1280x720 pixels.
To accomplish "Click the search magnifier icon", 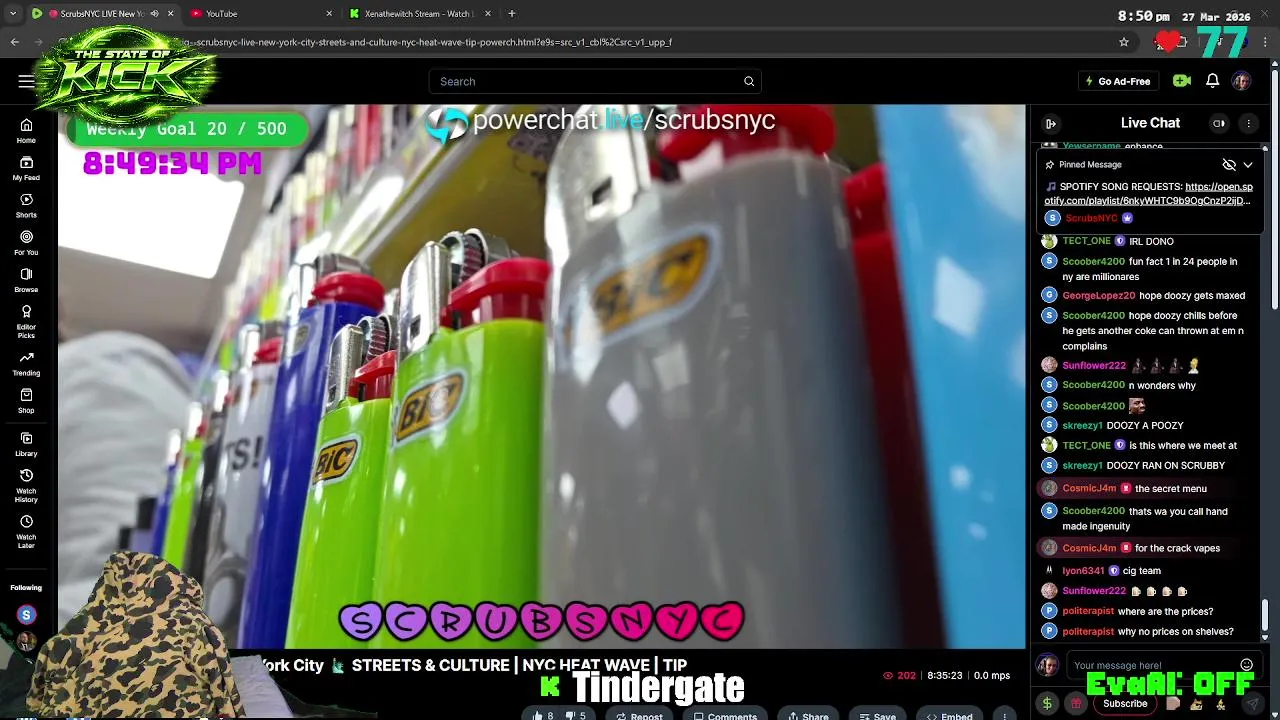I will pos(748,81).
